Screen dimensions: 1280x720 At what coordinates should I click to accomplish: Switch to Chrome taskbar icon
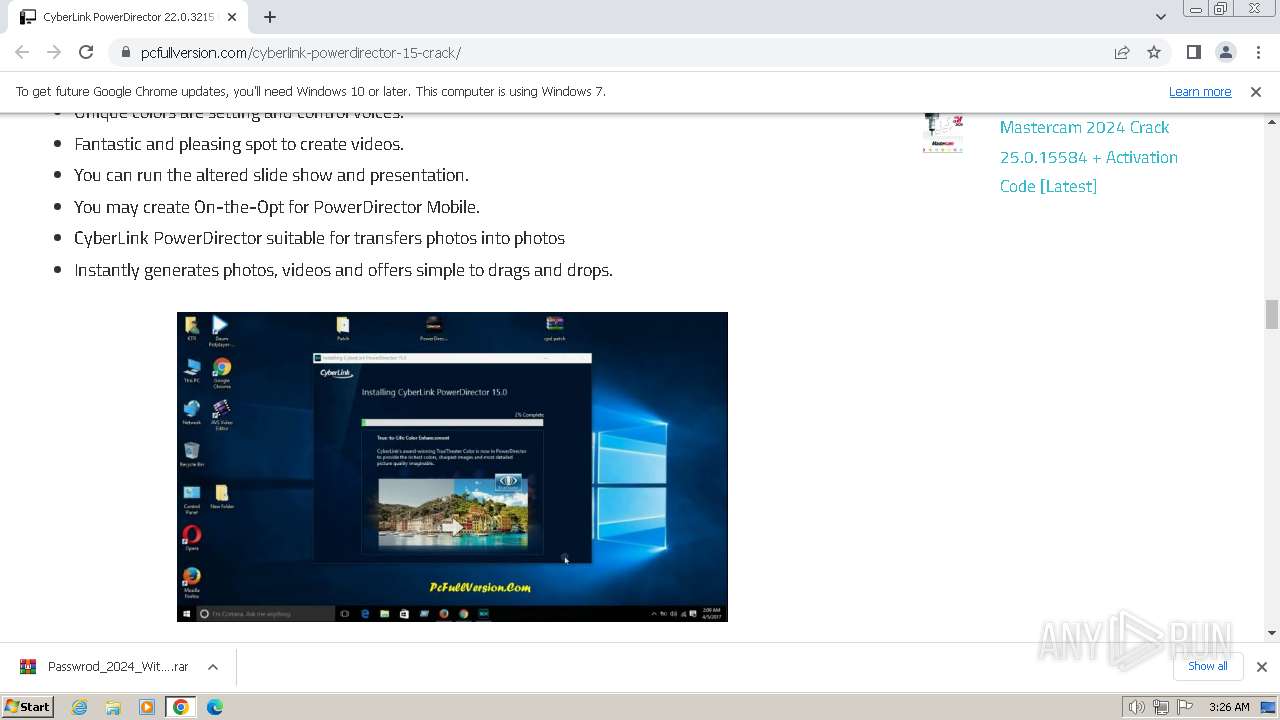point(181,707)
